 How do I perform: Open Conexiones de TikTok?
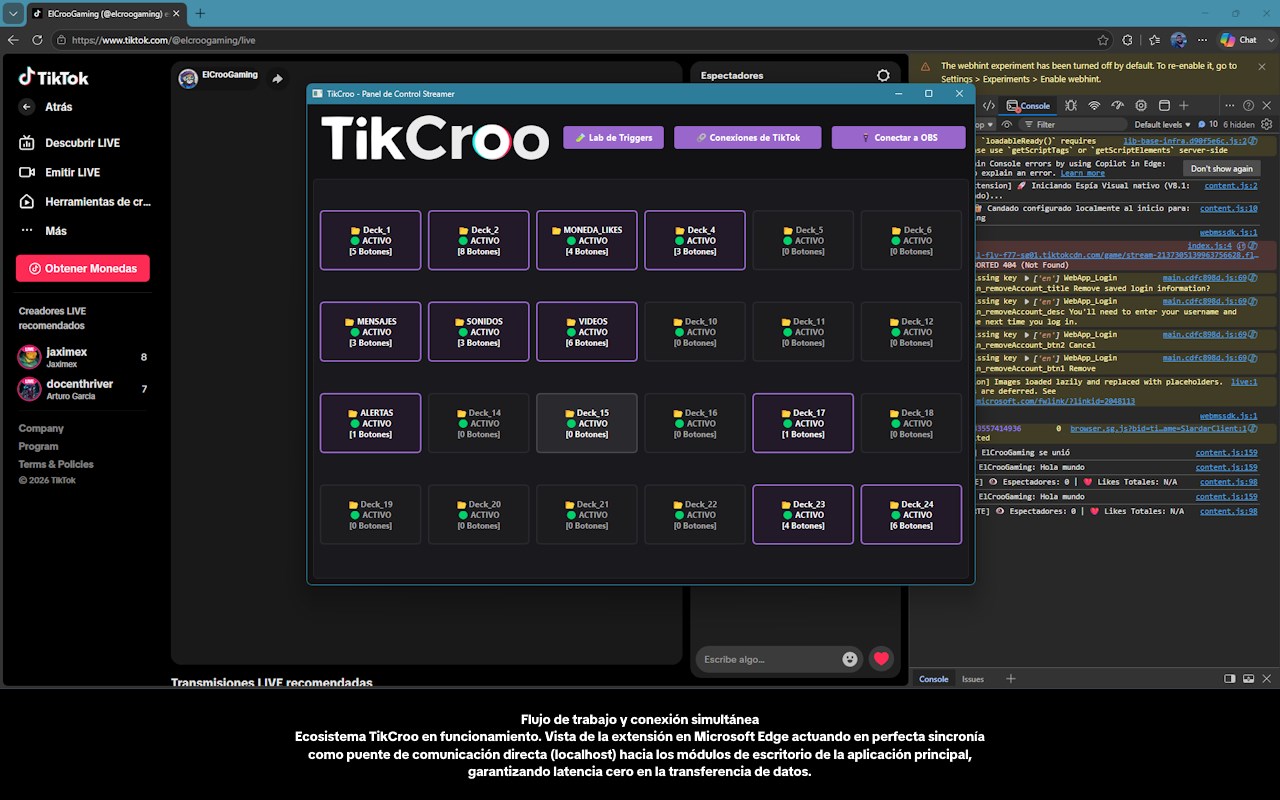748,138
